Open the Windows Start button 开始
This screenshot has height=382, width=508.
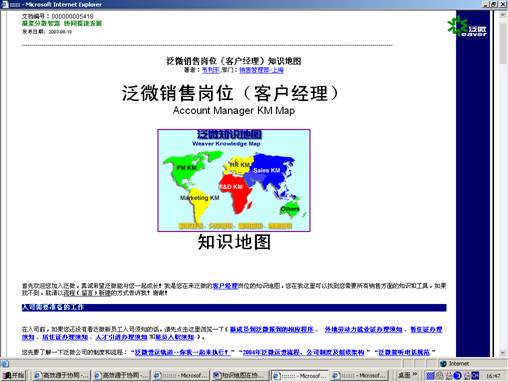coord(14,375)
